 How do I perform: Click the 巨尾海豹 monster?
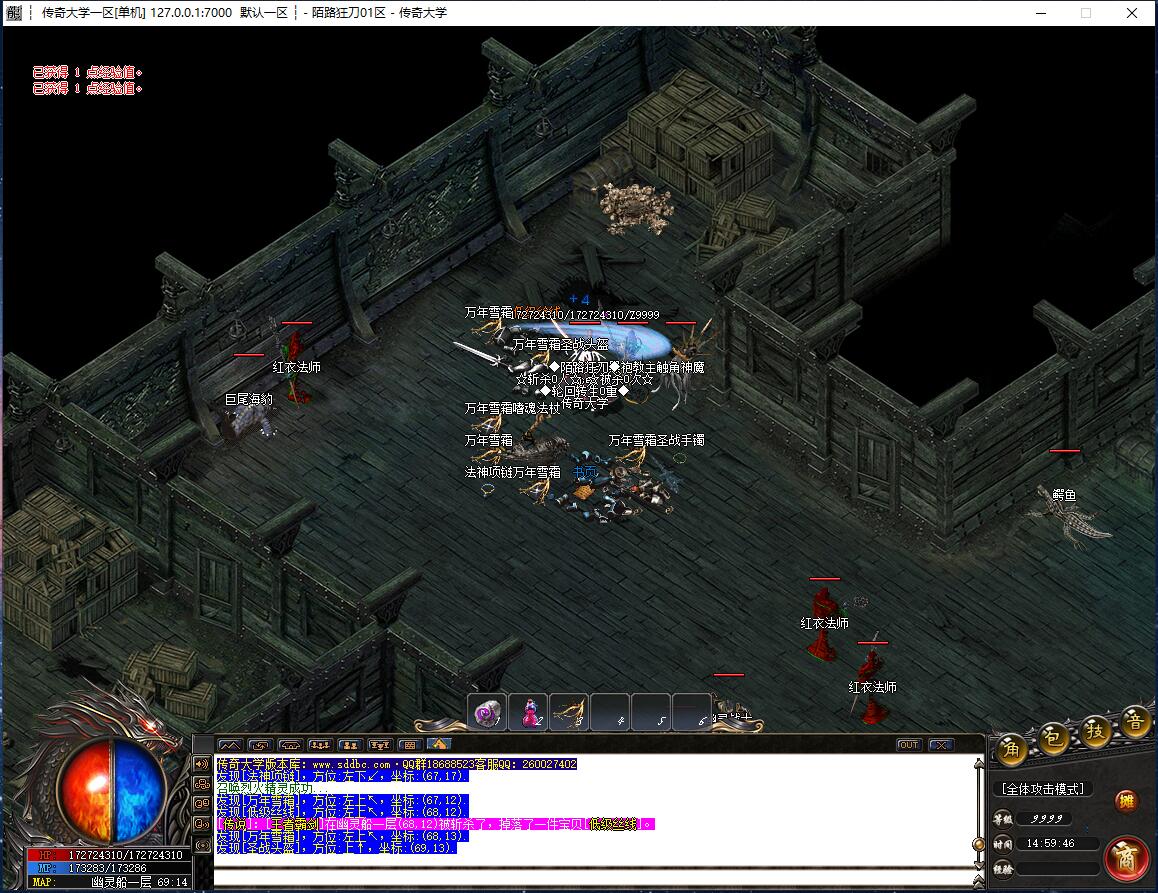click(x=250, y=419)
